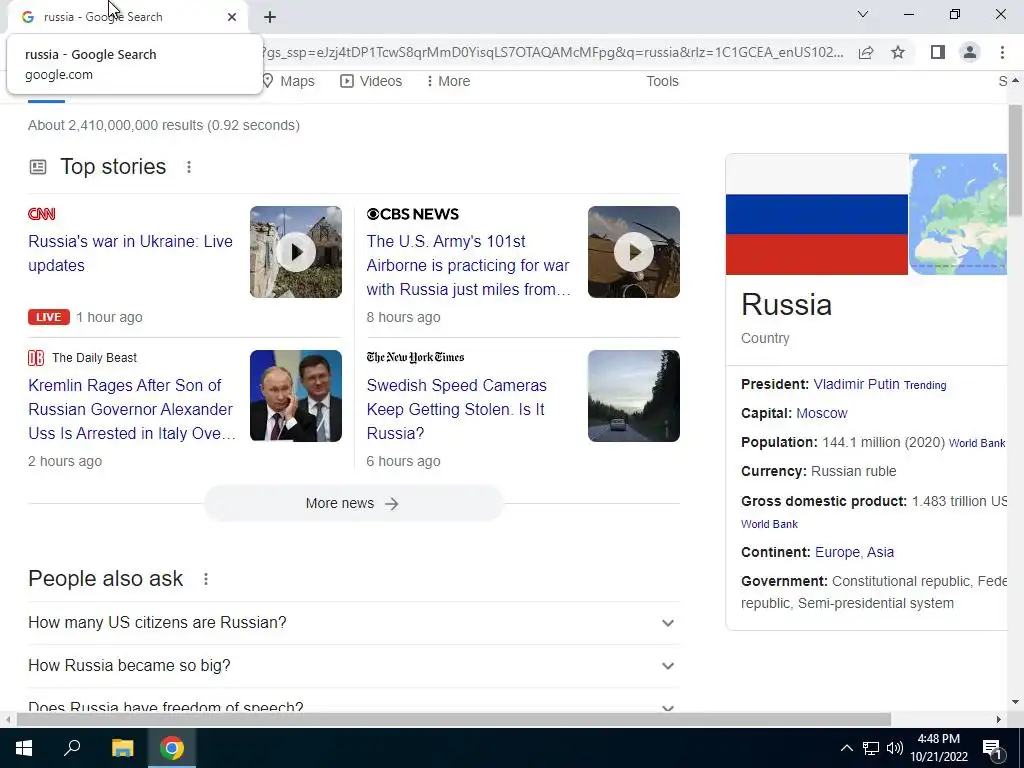Open the Asia continent link
This screenshot has width=1024, height=768.
(x=880, y=552)
